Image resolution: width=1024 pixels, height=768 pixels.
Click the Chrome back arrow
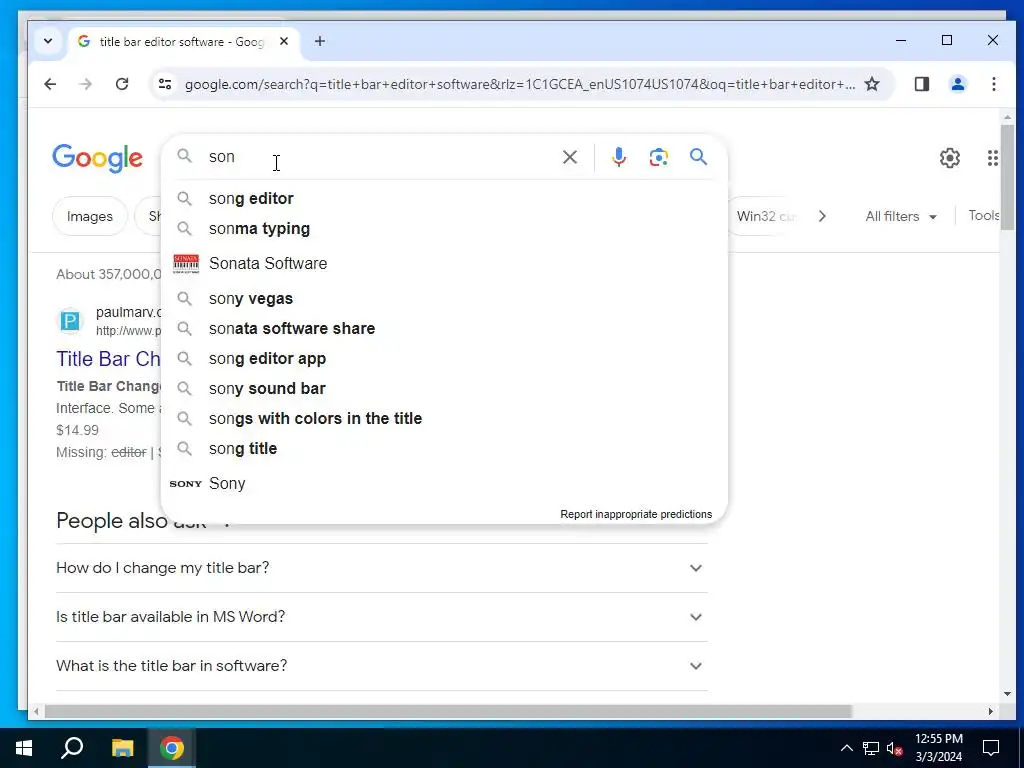(50, 84)
